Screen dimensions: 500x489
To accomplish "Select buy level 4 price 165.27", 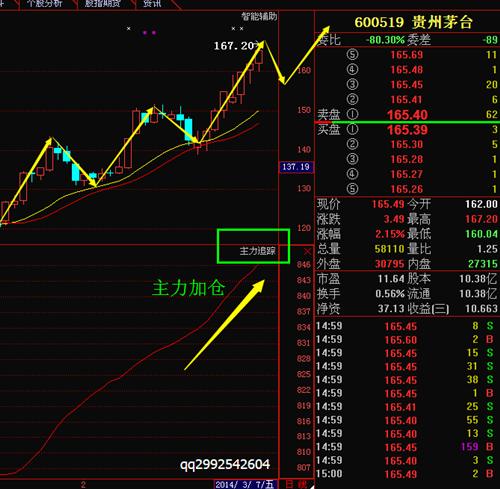I will tap(406, 174).
